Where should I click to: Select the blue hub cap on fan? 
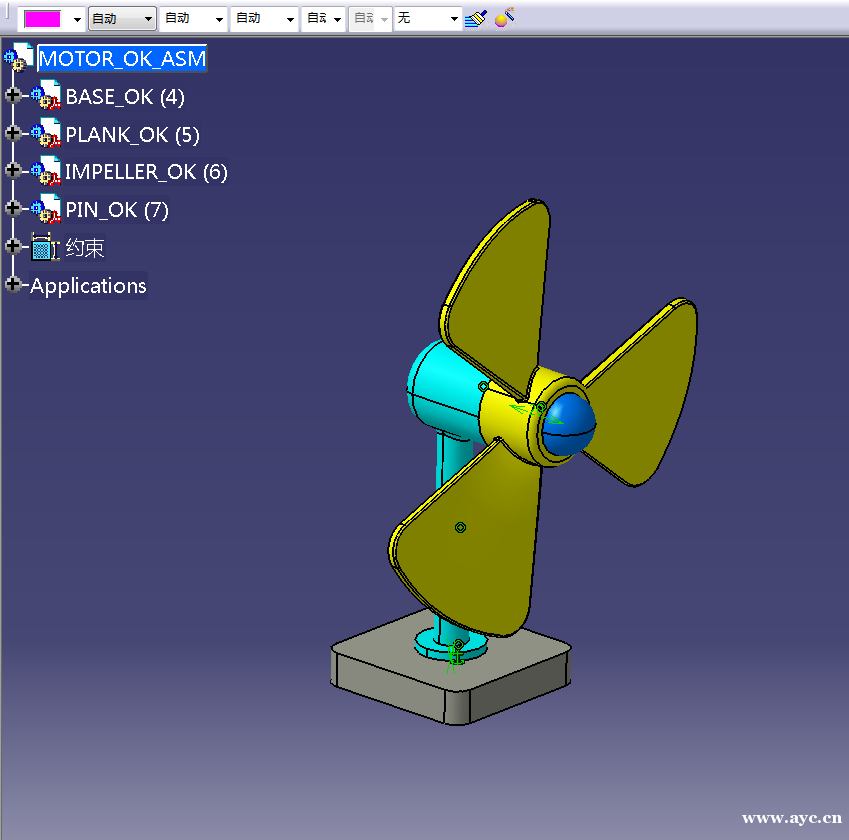point(572,422)
